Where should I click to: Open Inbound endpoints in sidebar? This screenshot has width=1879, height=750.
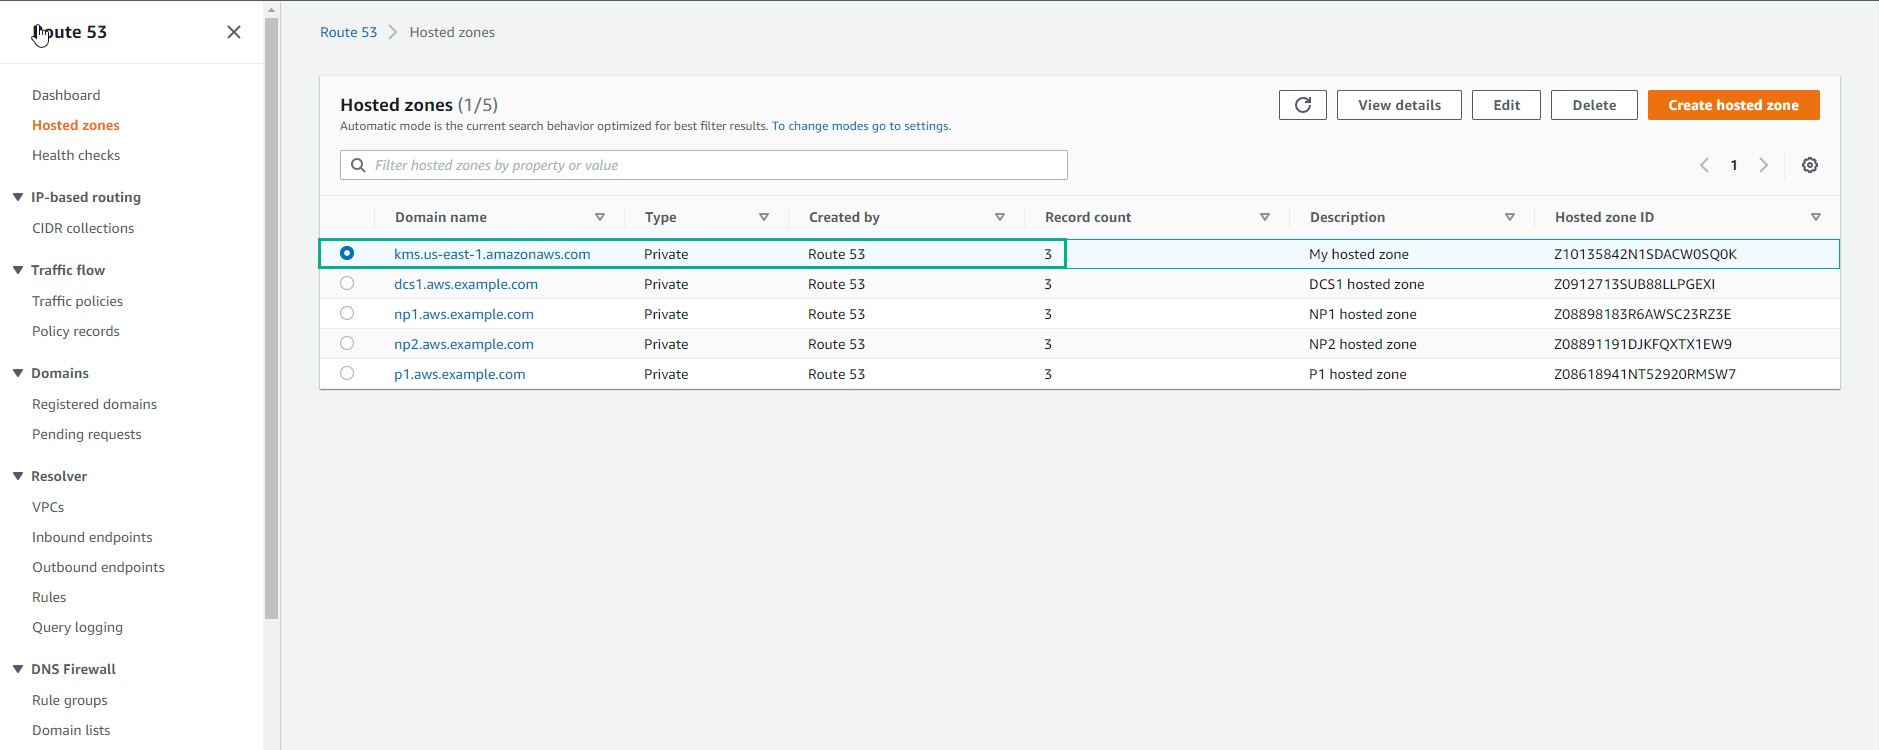[x=92, y=537]
